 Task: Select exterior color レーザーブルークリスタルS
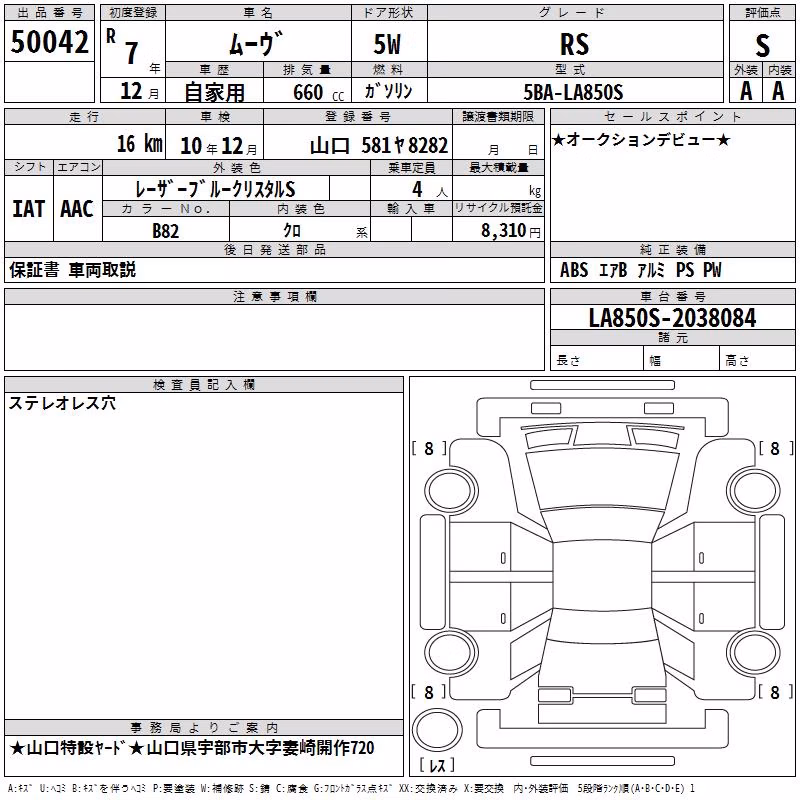215,189
